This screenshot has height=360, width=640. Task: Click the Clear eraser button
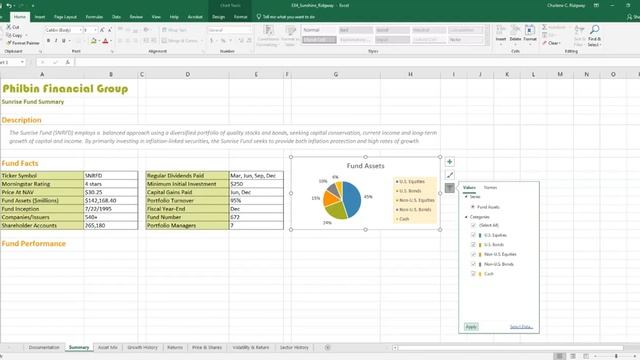pyautogui.click(x=552, y=43)
